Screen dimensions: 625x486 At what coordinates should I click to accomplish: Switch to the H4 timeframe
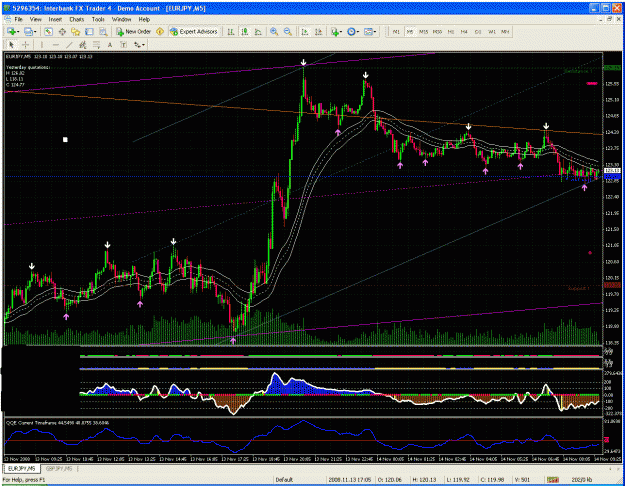(x=464, y=32)
